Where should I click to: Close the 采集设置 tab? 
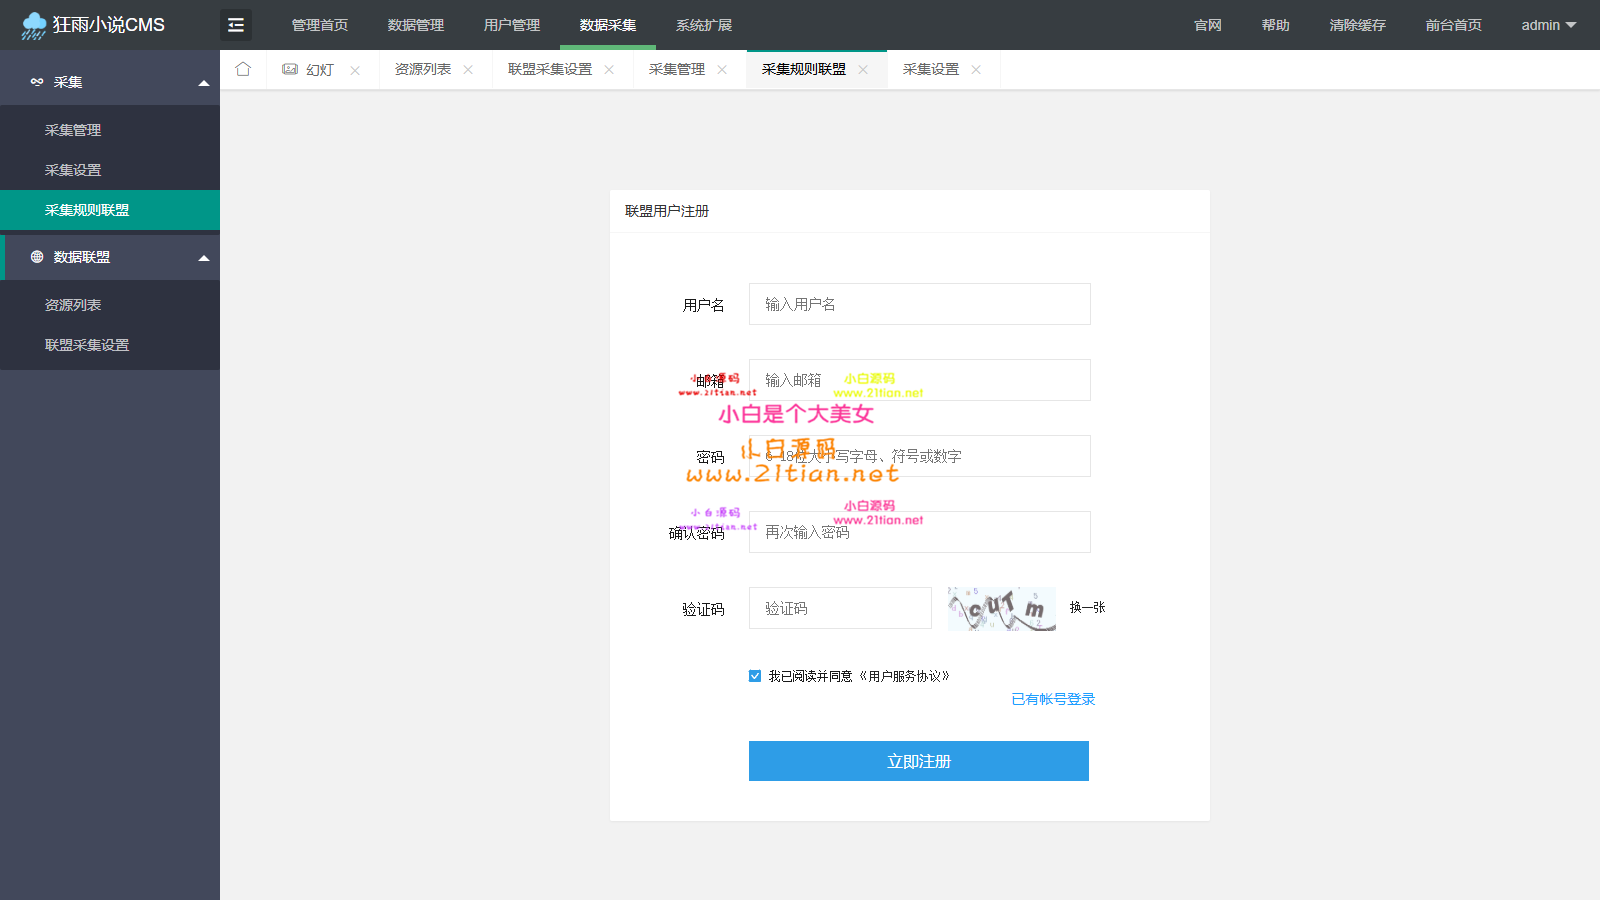(976, 70)
